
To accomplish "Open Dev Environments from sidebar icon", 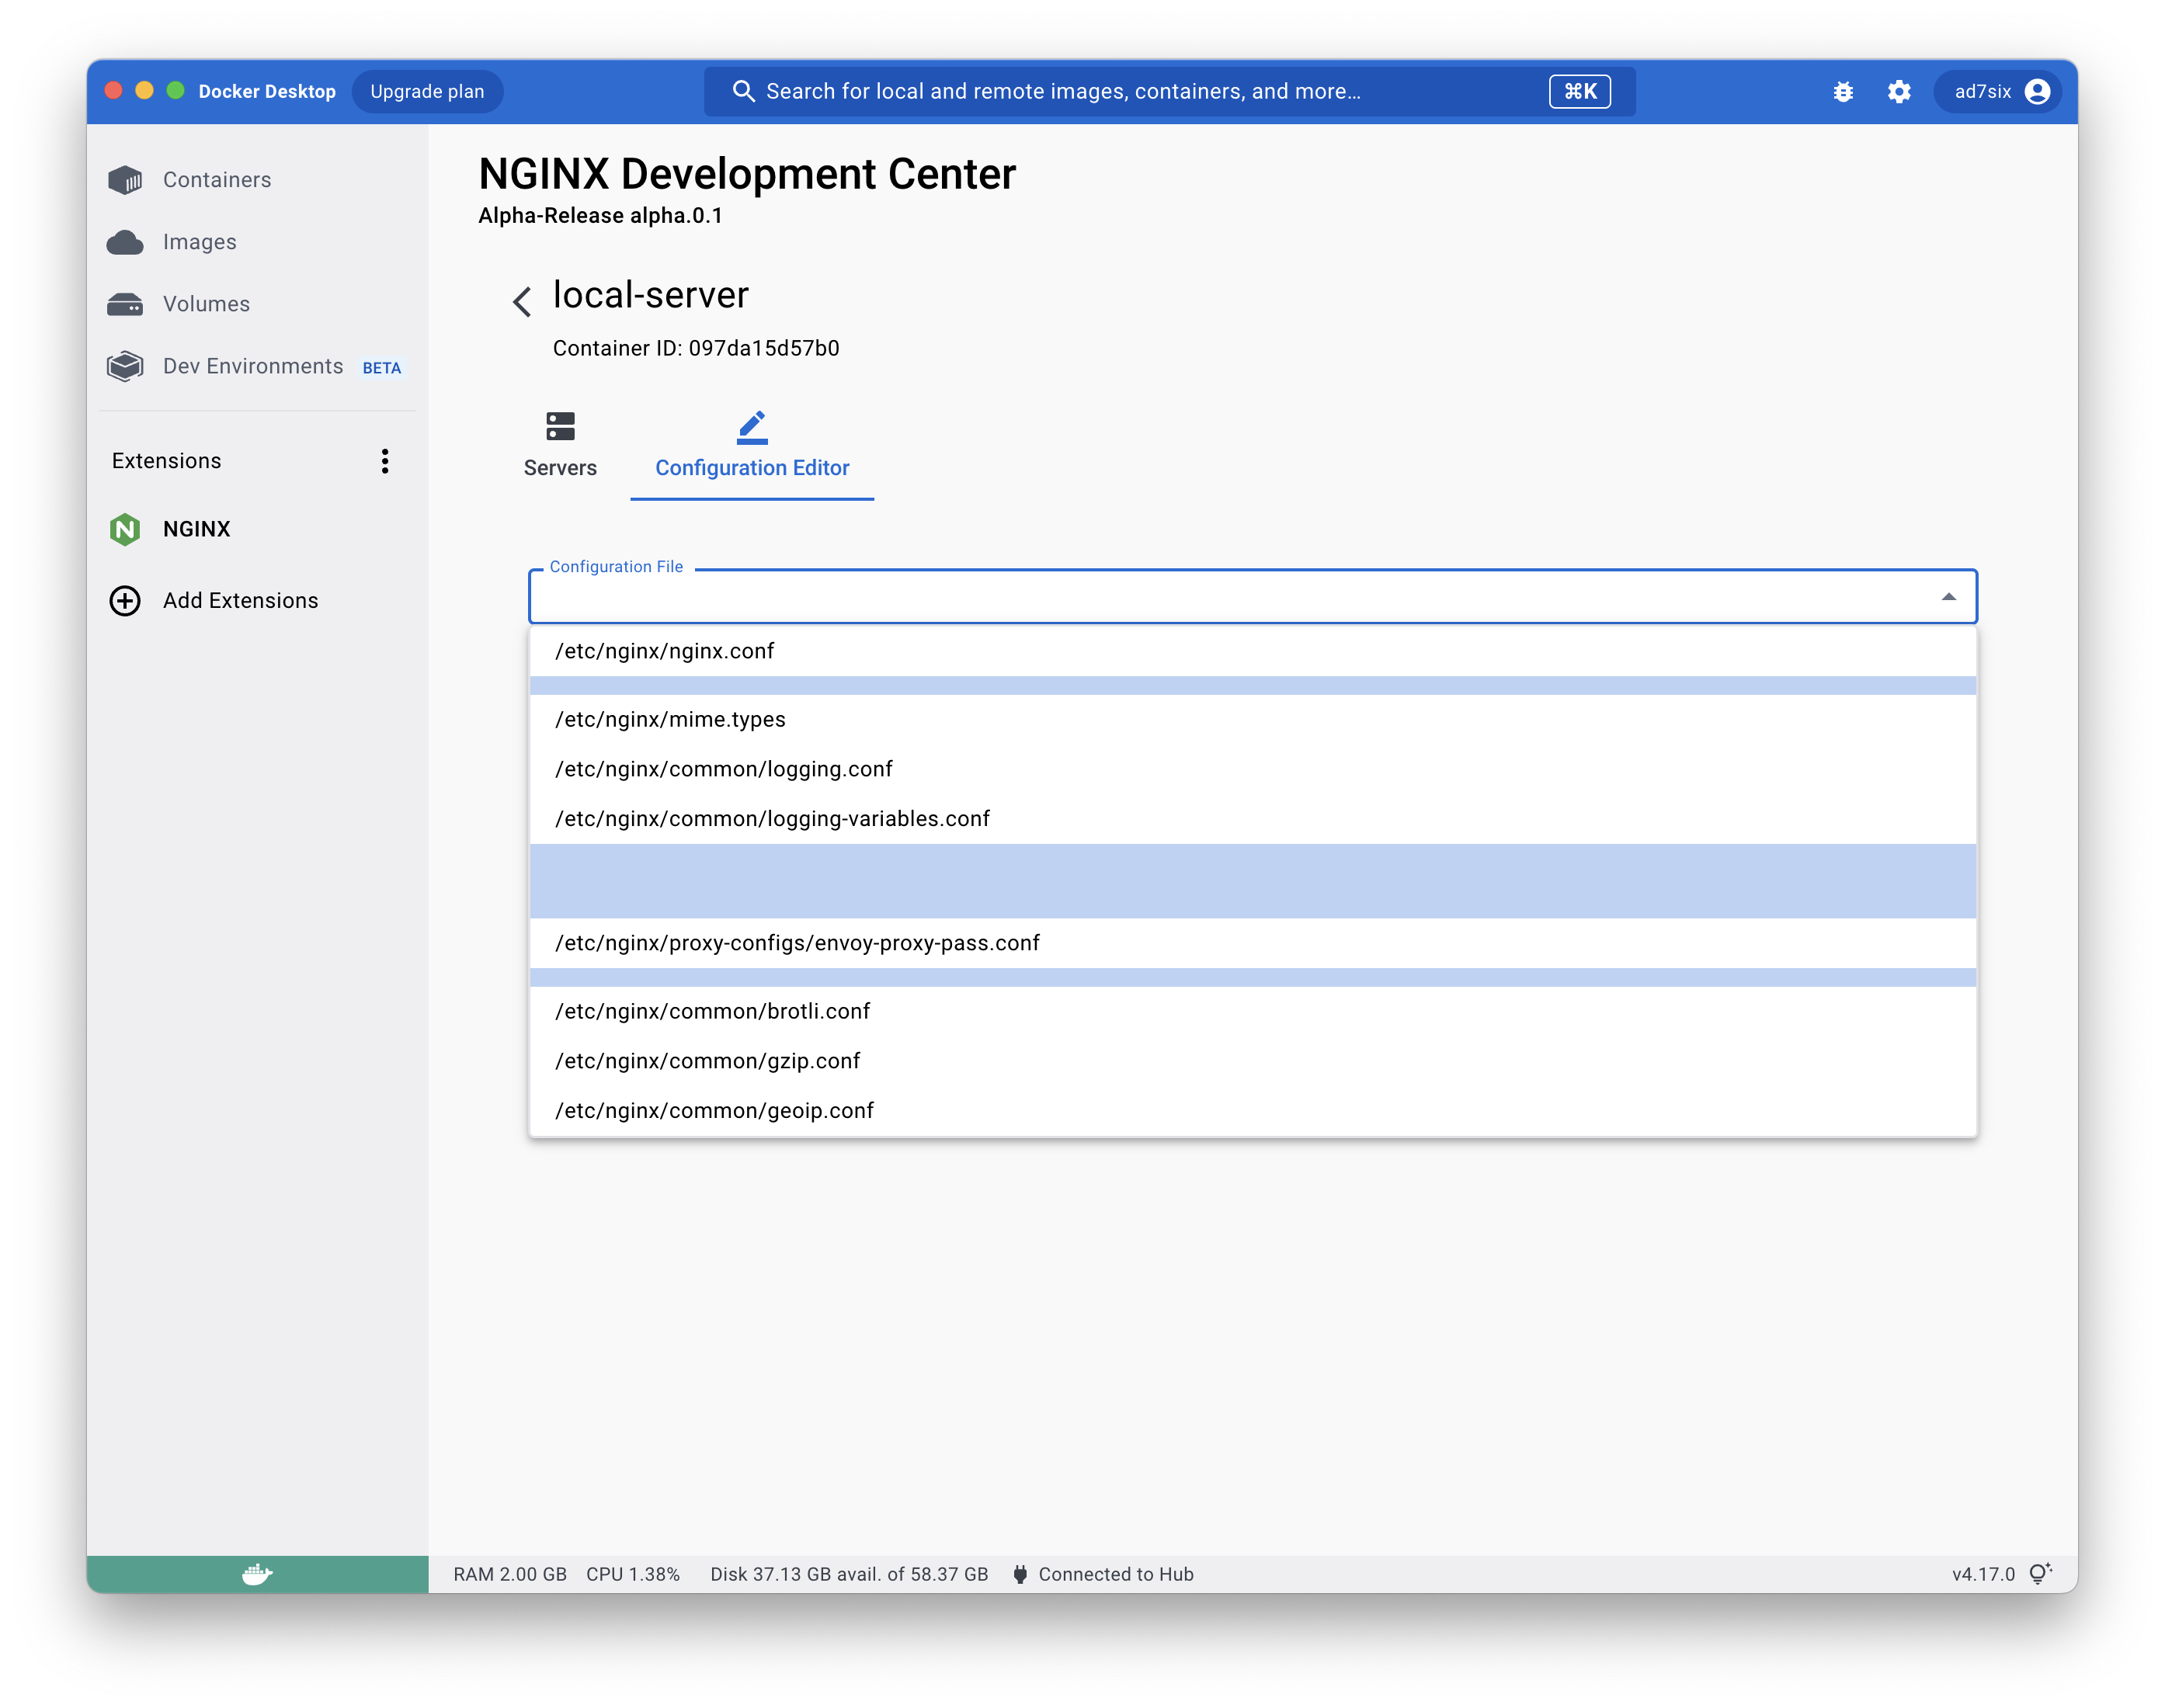I will point(126,366).
